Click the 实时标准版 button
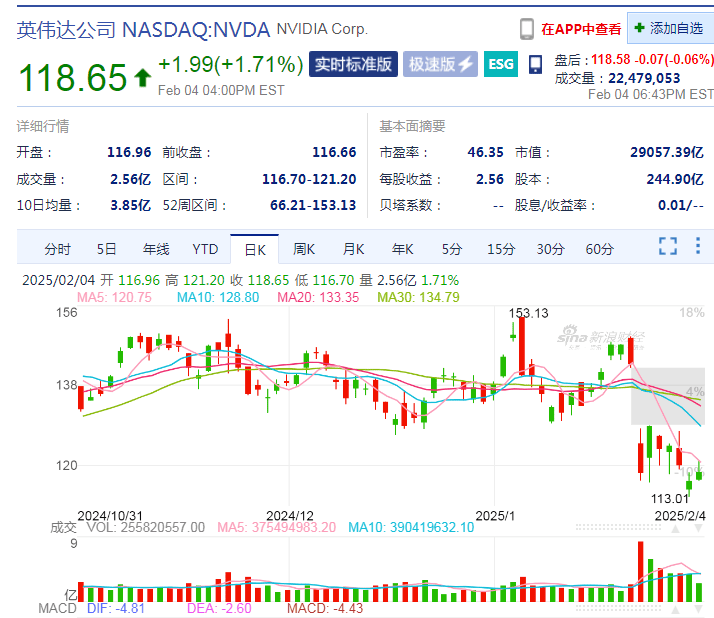The image size is (714, 618). click(352, 65)
